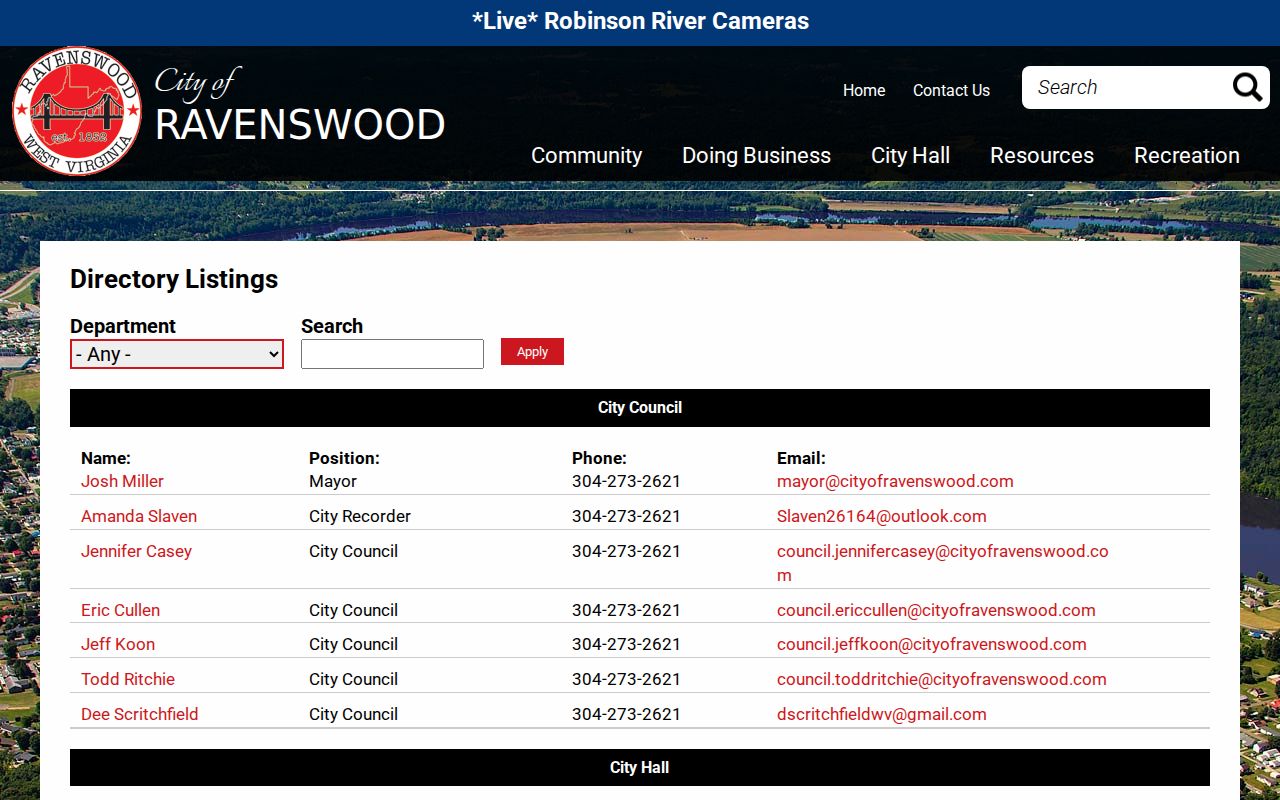
Task: Click the Email: column header
Action: 801,458
